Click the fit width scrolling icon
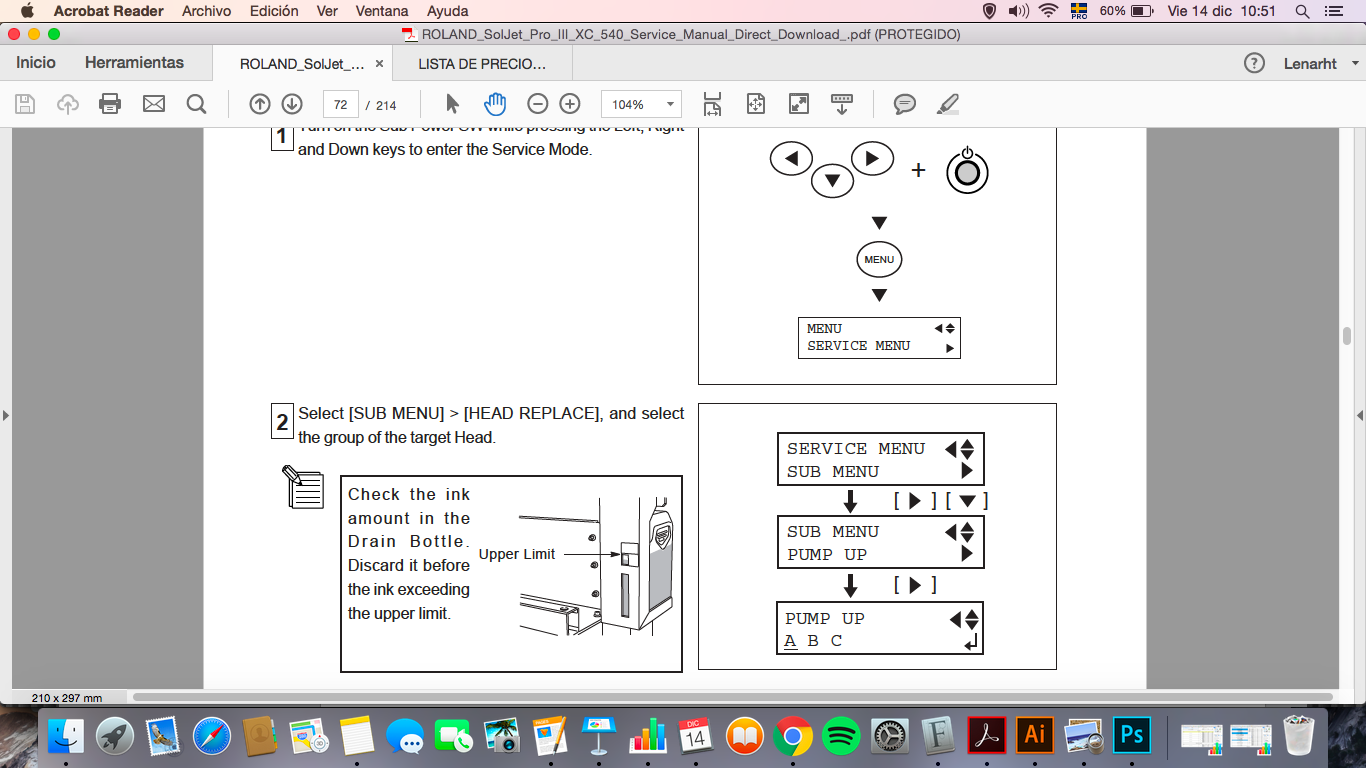 (712, 104)
